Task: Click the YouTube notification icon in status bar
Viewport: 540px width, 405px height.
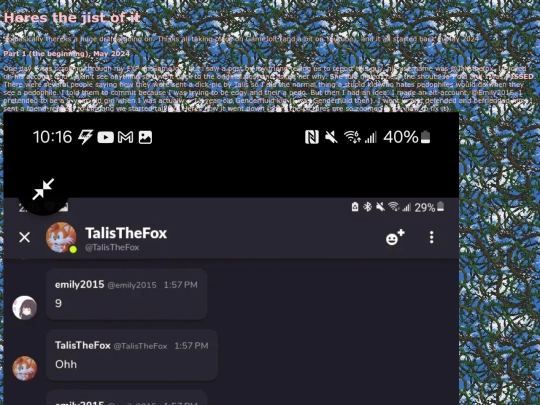Action: pos(105,137)
